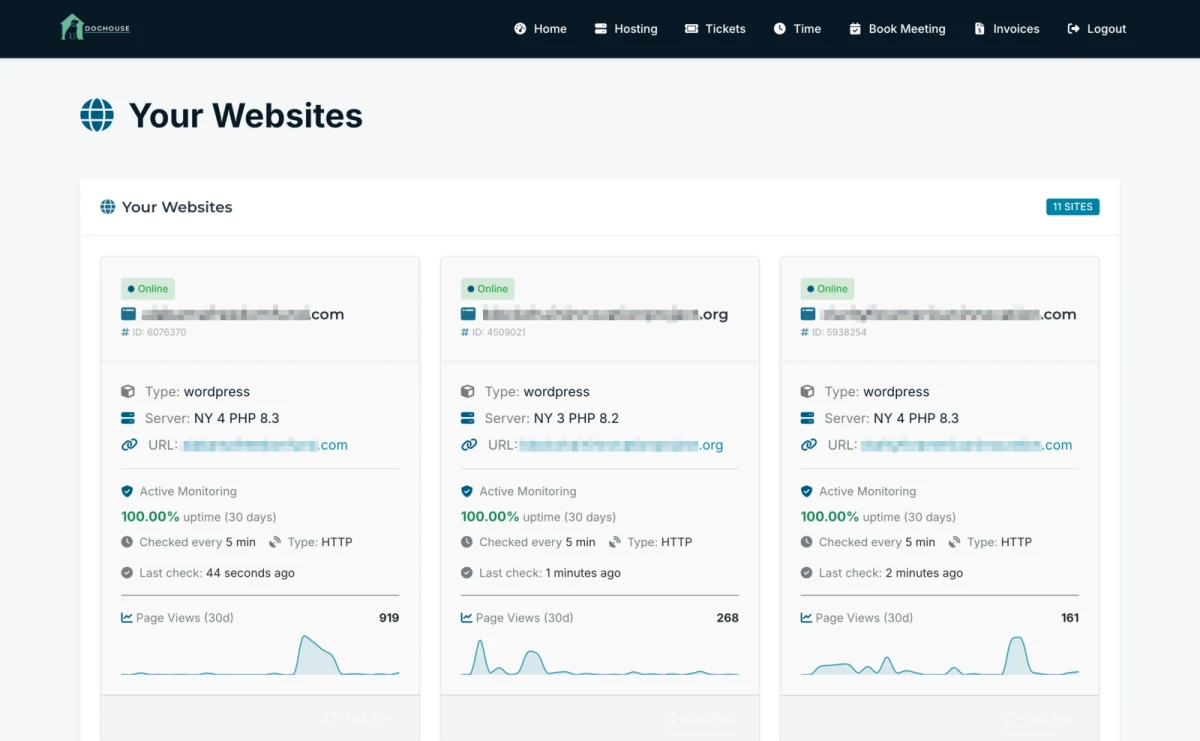The width and height of the screenshot is (1200, 741).
Task: Click the link icon on the NY 4 card with 919 views
Action: pyautogui.click(x=129, y=445)
